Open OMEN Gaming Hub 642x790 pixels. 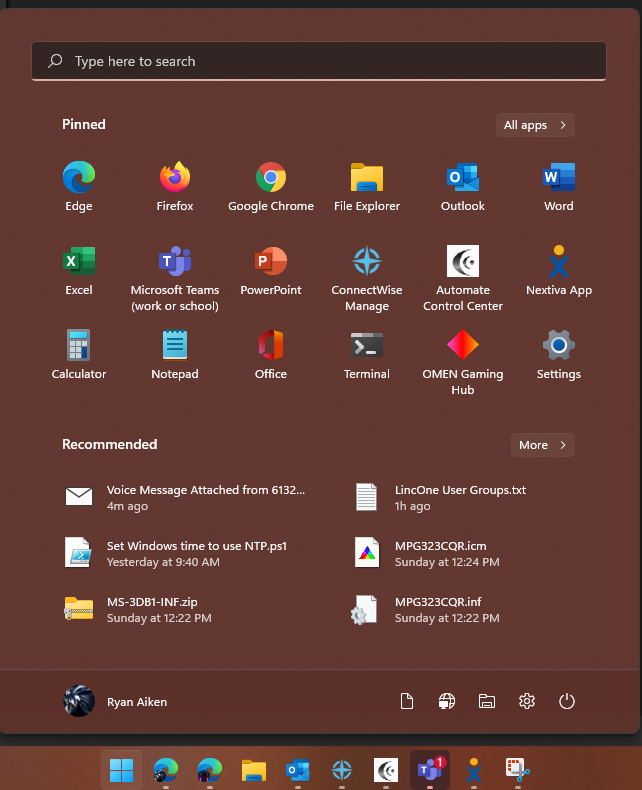(x=463, y=362)
